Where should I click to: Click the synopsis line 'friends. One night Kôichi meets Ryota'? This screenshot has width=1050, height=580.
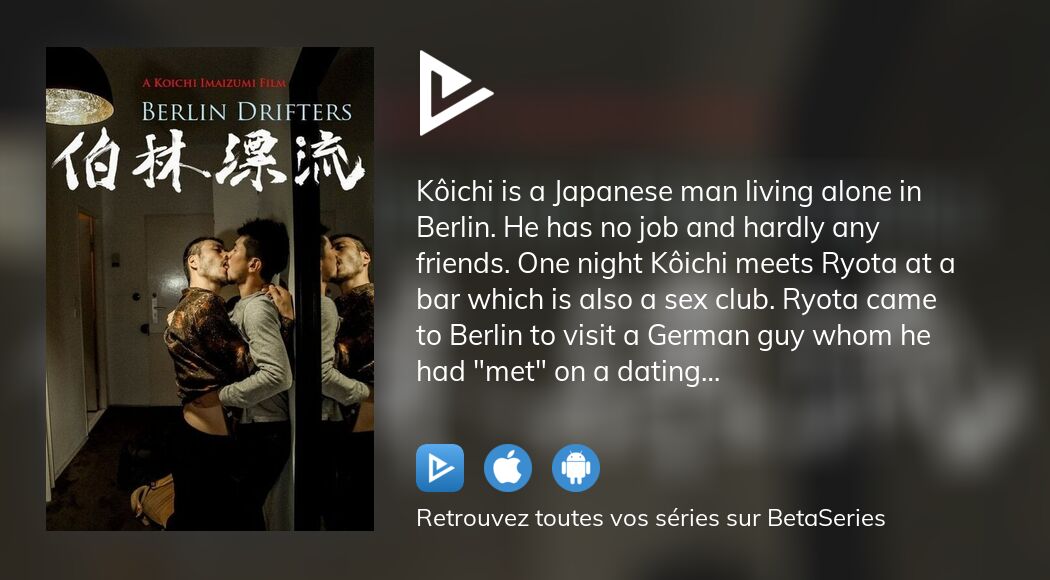tap(685, 264)
